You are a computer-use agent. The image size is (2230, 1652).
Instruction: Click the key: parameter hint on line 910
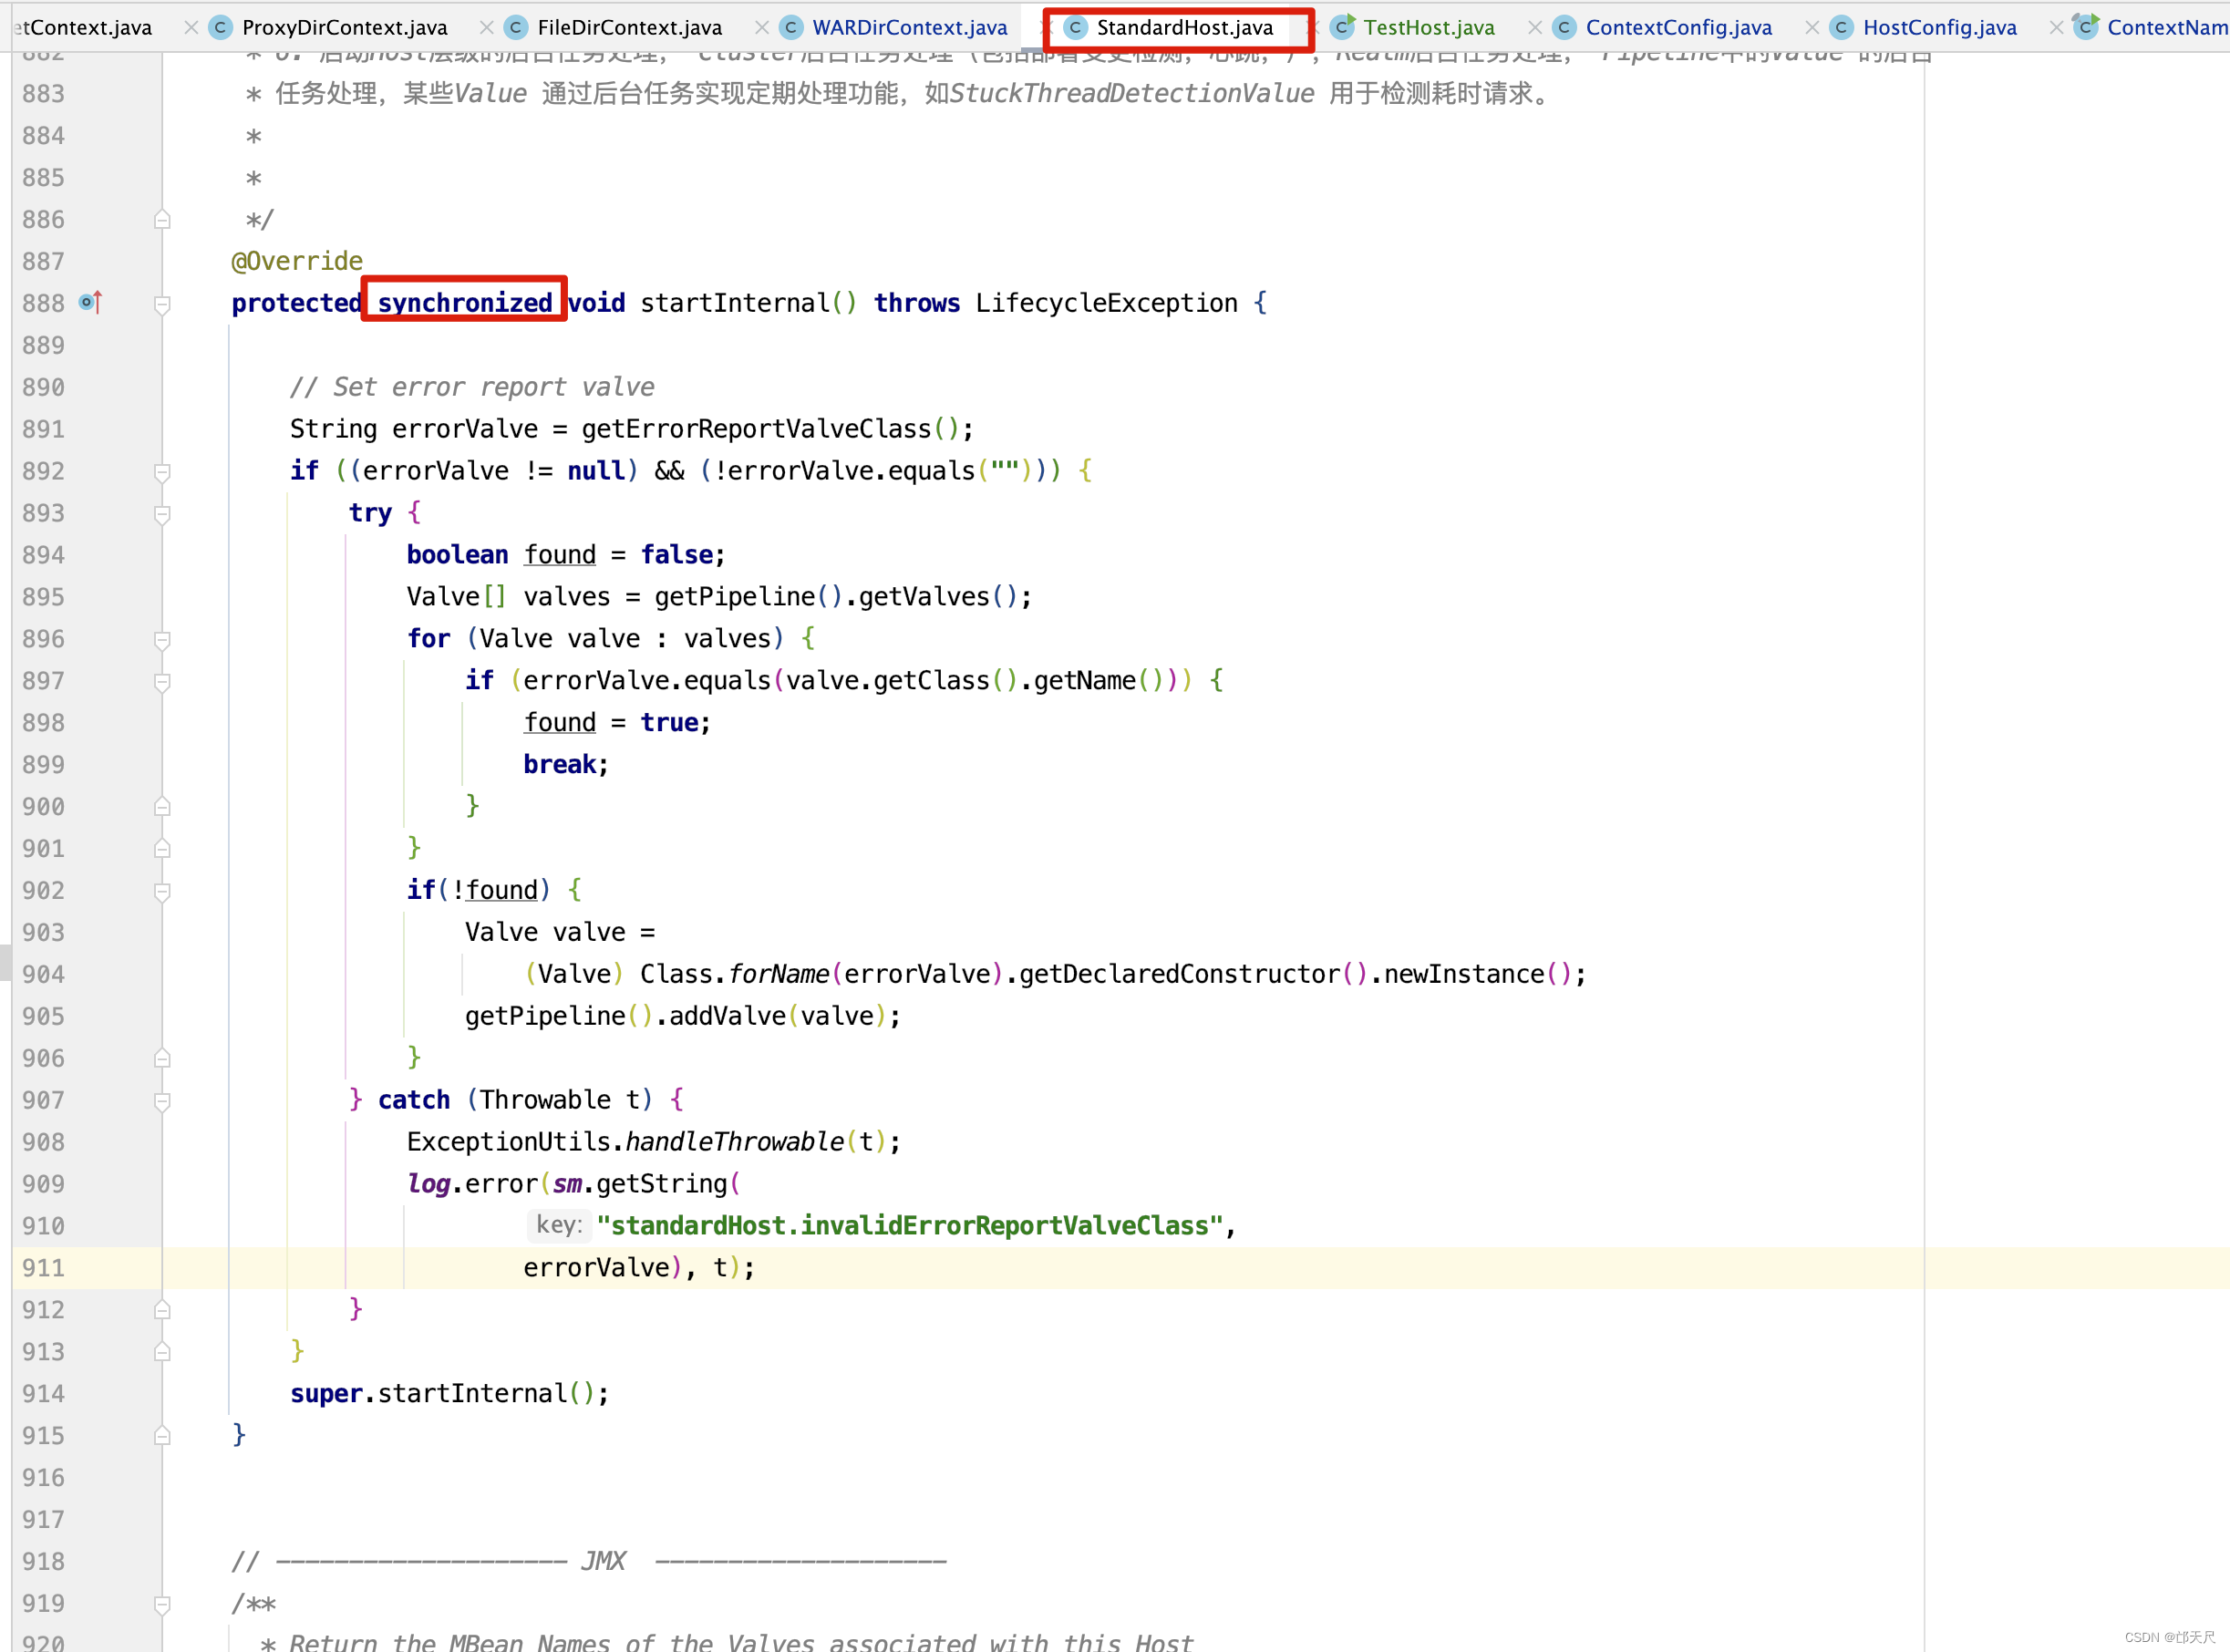559,1225
